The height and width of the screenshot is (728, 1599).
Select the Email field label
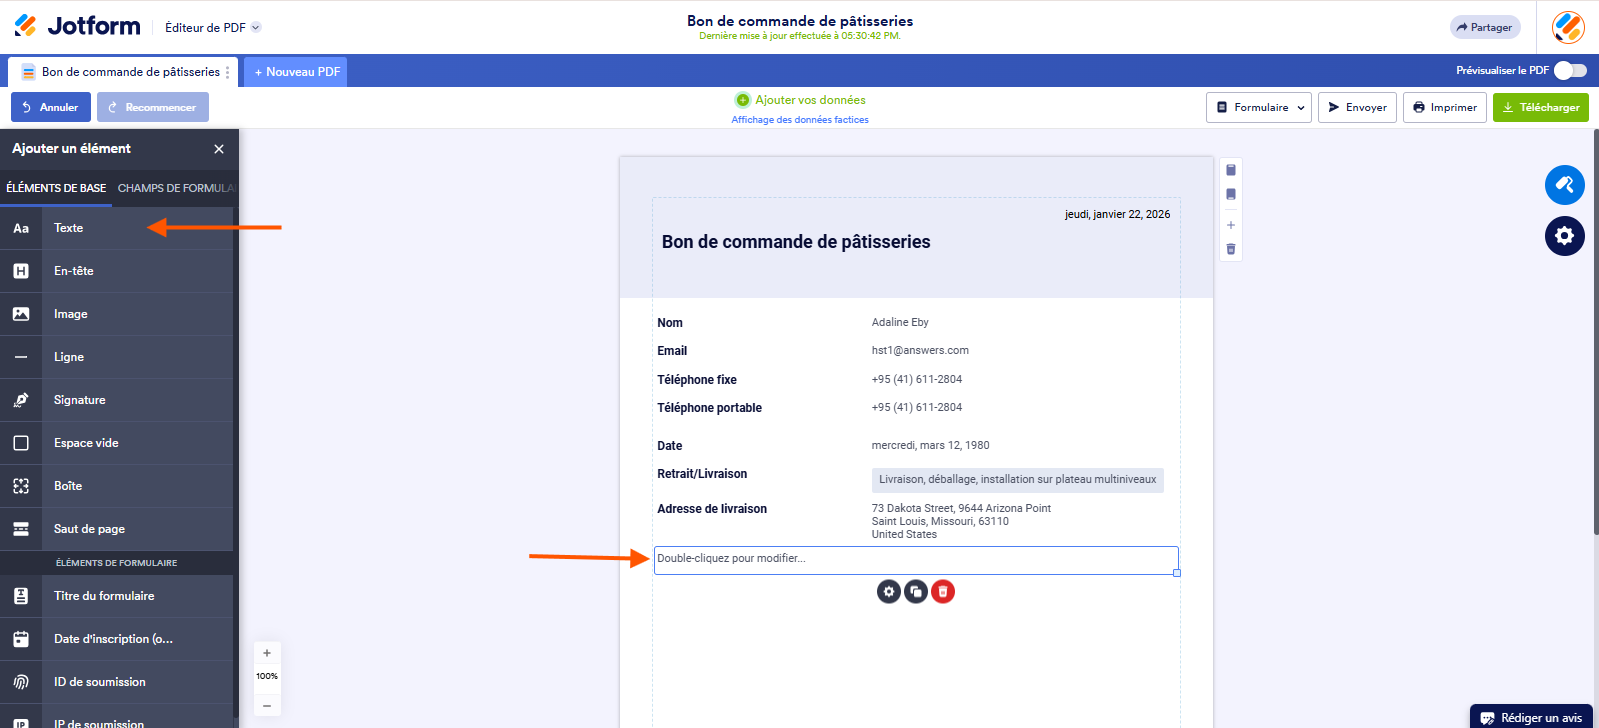coord(672,351)
